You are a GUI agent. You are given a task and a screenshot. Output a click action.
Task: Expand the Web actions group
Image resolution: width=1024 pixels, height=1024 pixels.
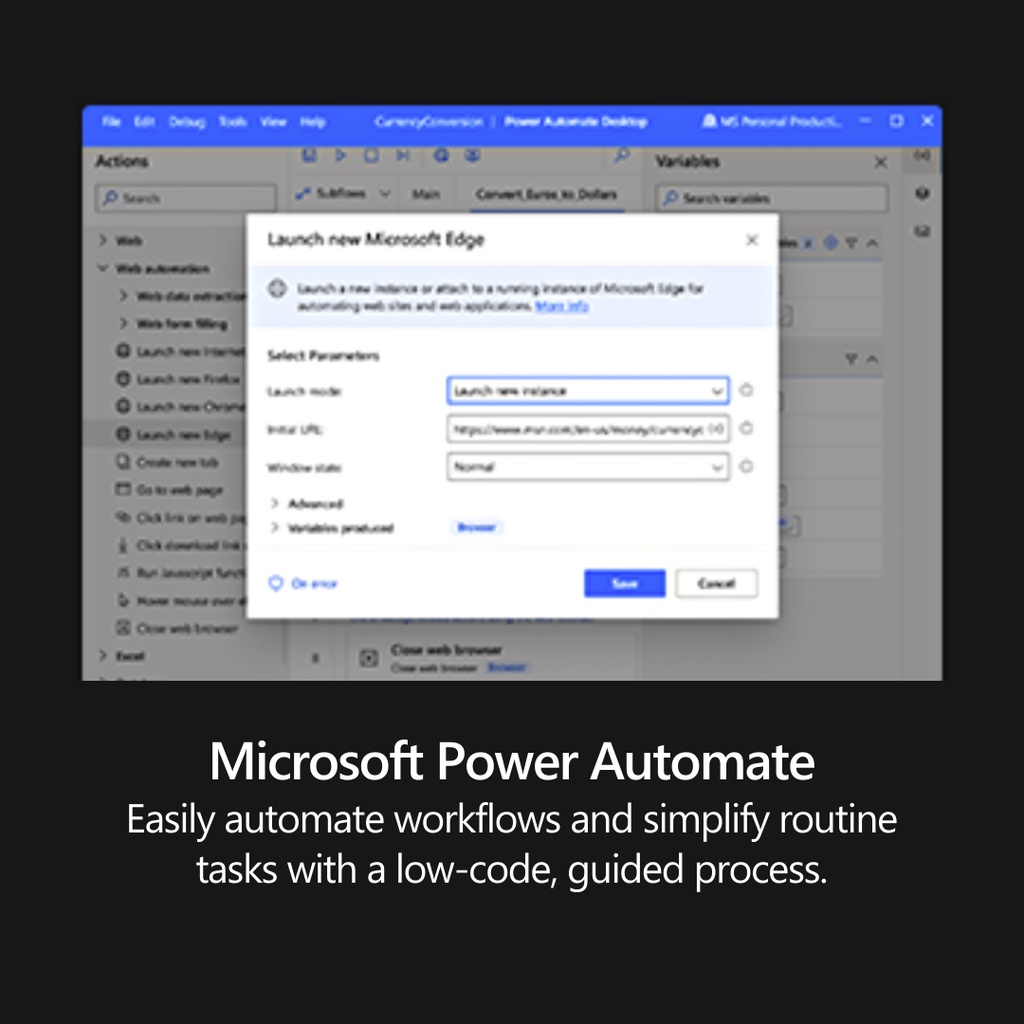click(x=103, y=240)
